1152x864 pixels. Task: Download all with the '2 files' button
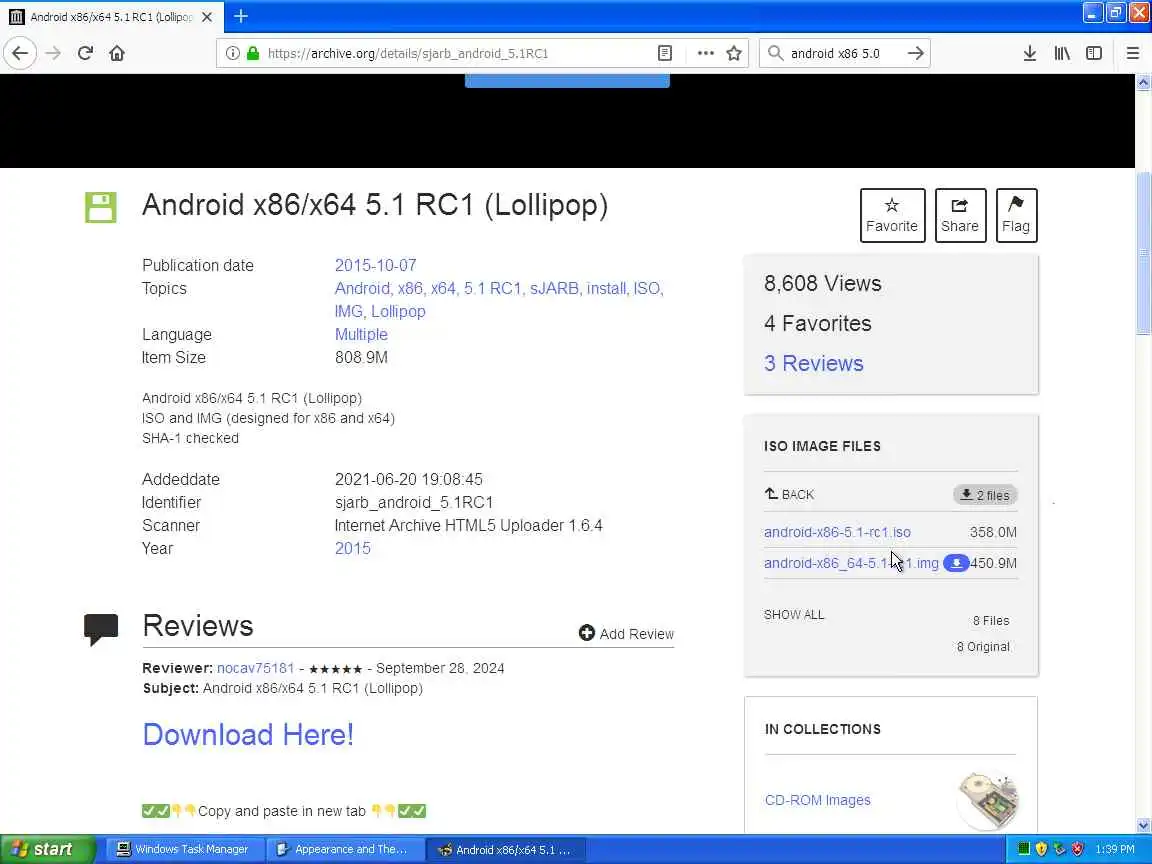coord(985,495)
